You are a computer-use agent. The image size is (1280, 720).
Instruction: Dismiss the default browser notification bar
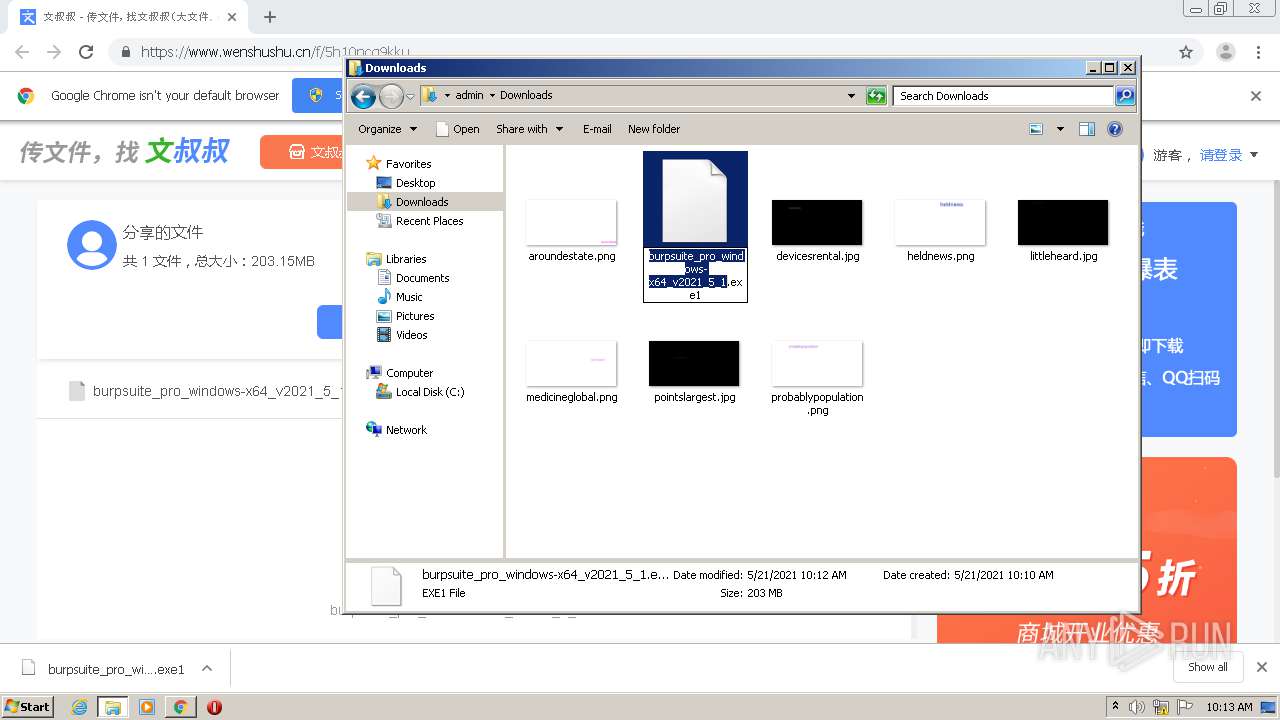(x=1256, y=96)
